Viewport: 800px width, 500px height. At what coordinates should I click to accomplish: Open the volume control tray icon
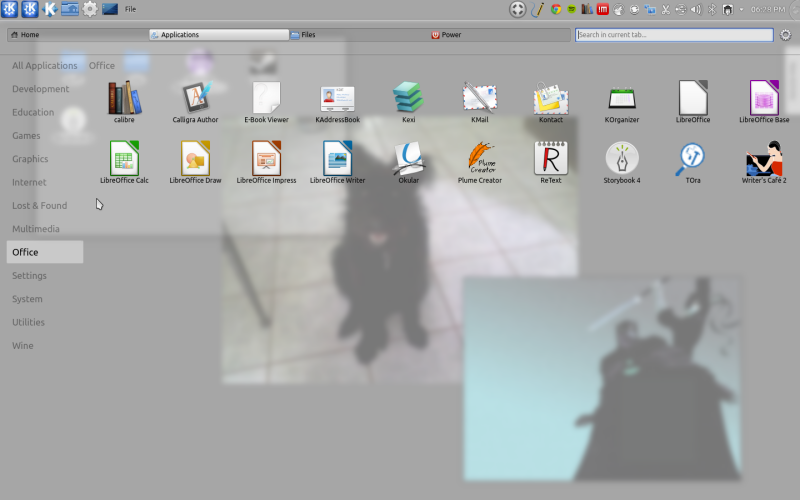click(696, 9)
